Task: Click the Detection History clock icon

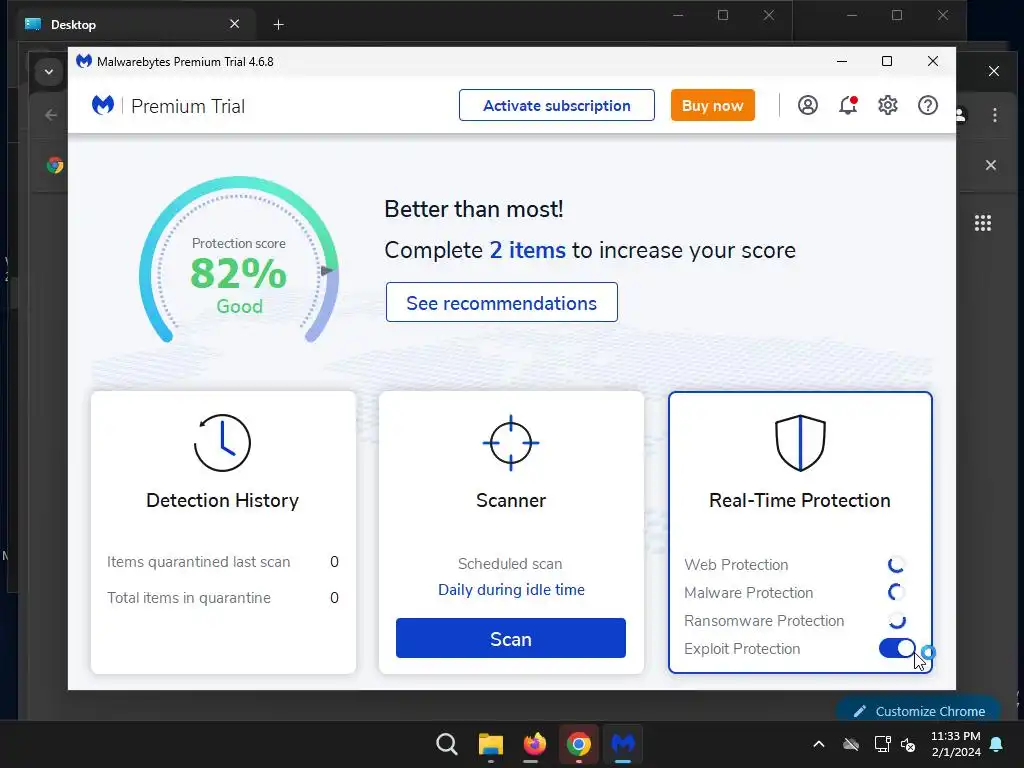Action: tap(222, 443)
